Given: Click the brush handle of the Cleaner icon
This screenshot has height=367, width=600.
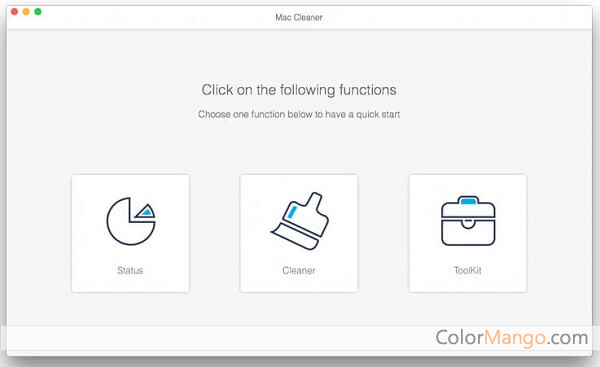Looking at the screenshot, I should point(315,201).
